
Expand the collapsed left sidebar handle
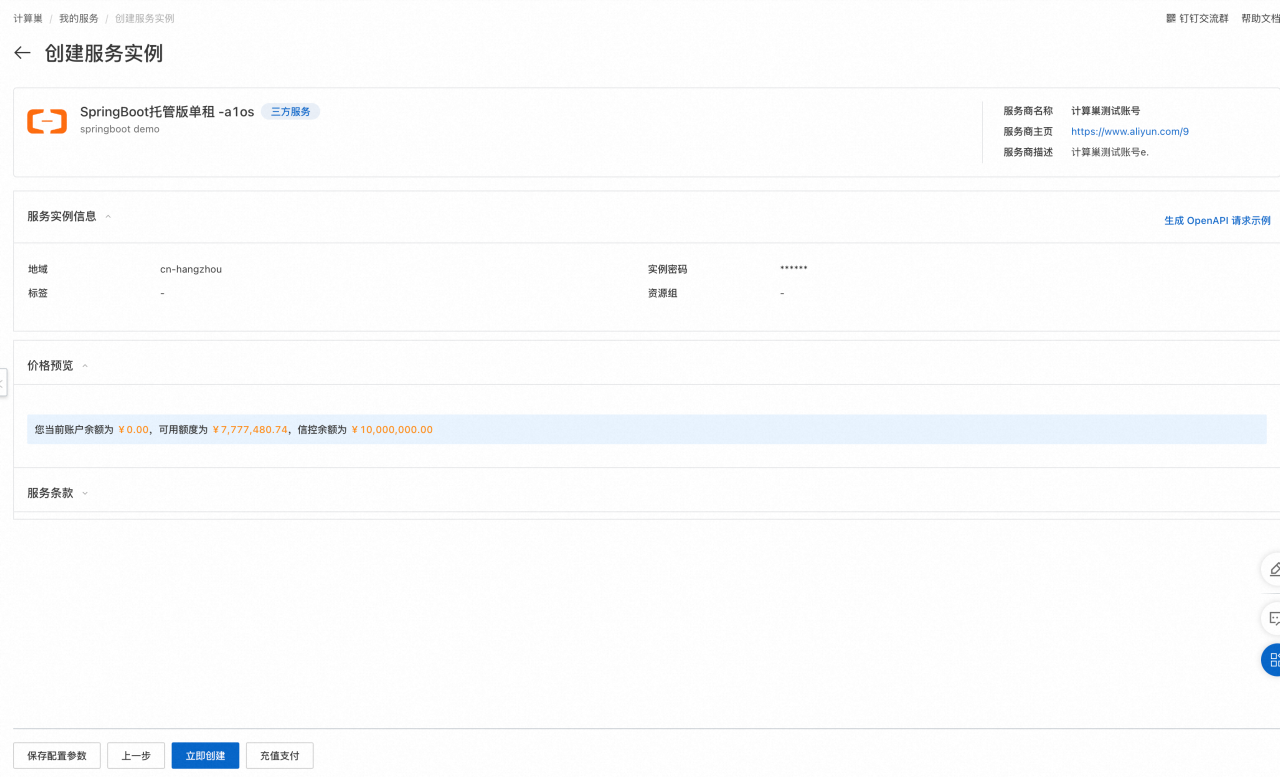tap(3, 382)
